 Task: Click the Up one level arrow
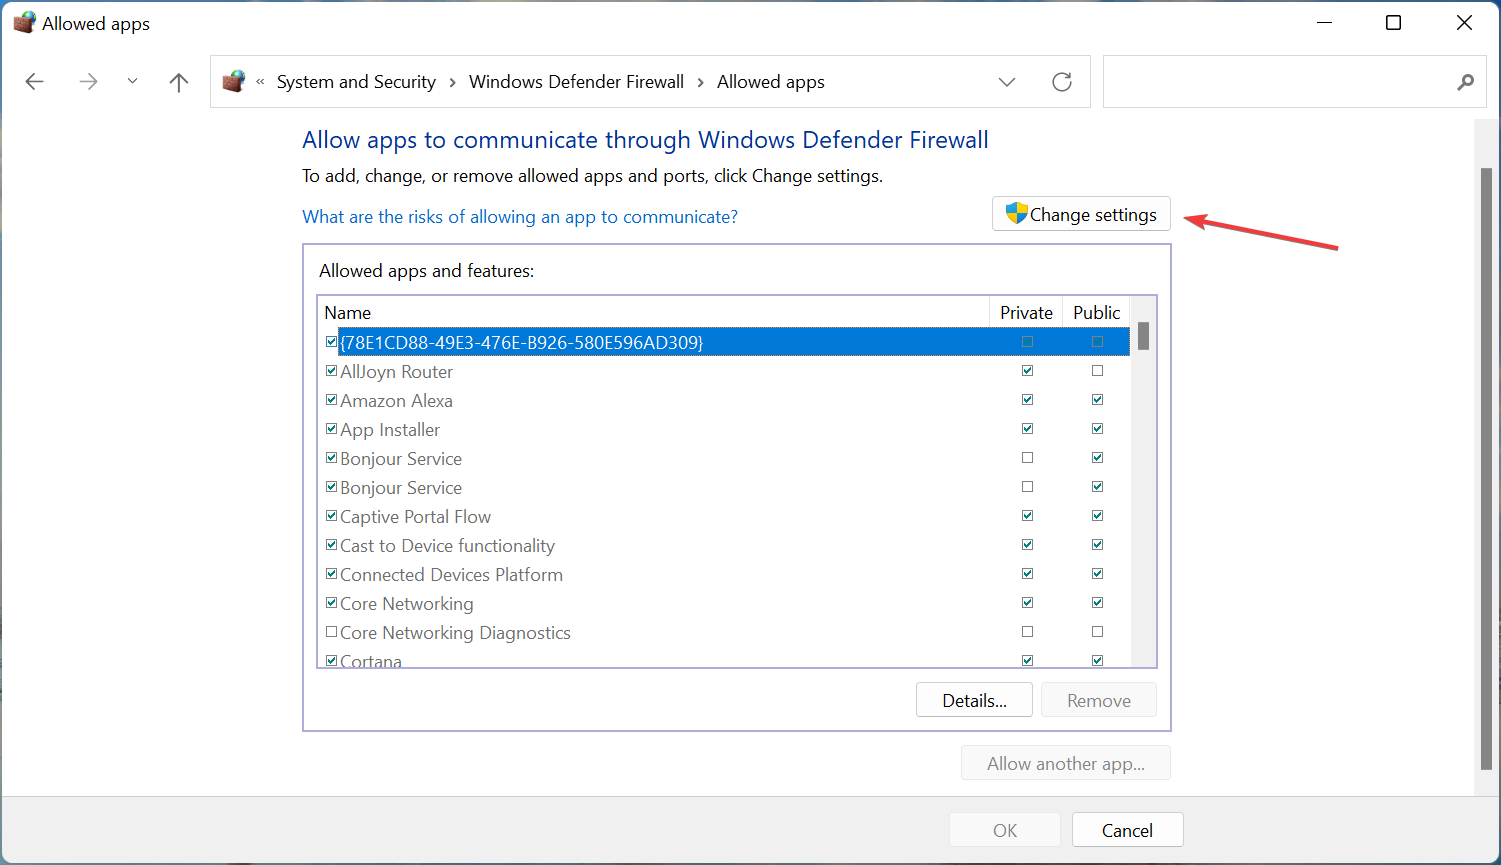179,82
